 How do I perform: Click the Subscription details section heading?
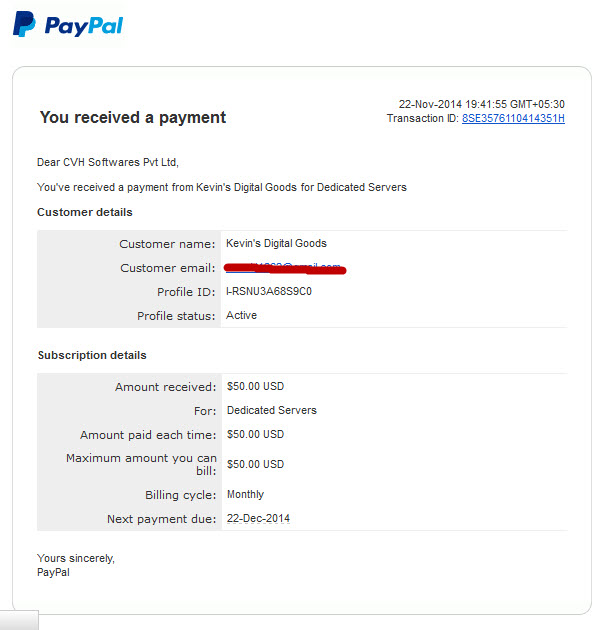(92, 355)
